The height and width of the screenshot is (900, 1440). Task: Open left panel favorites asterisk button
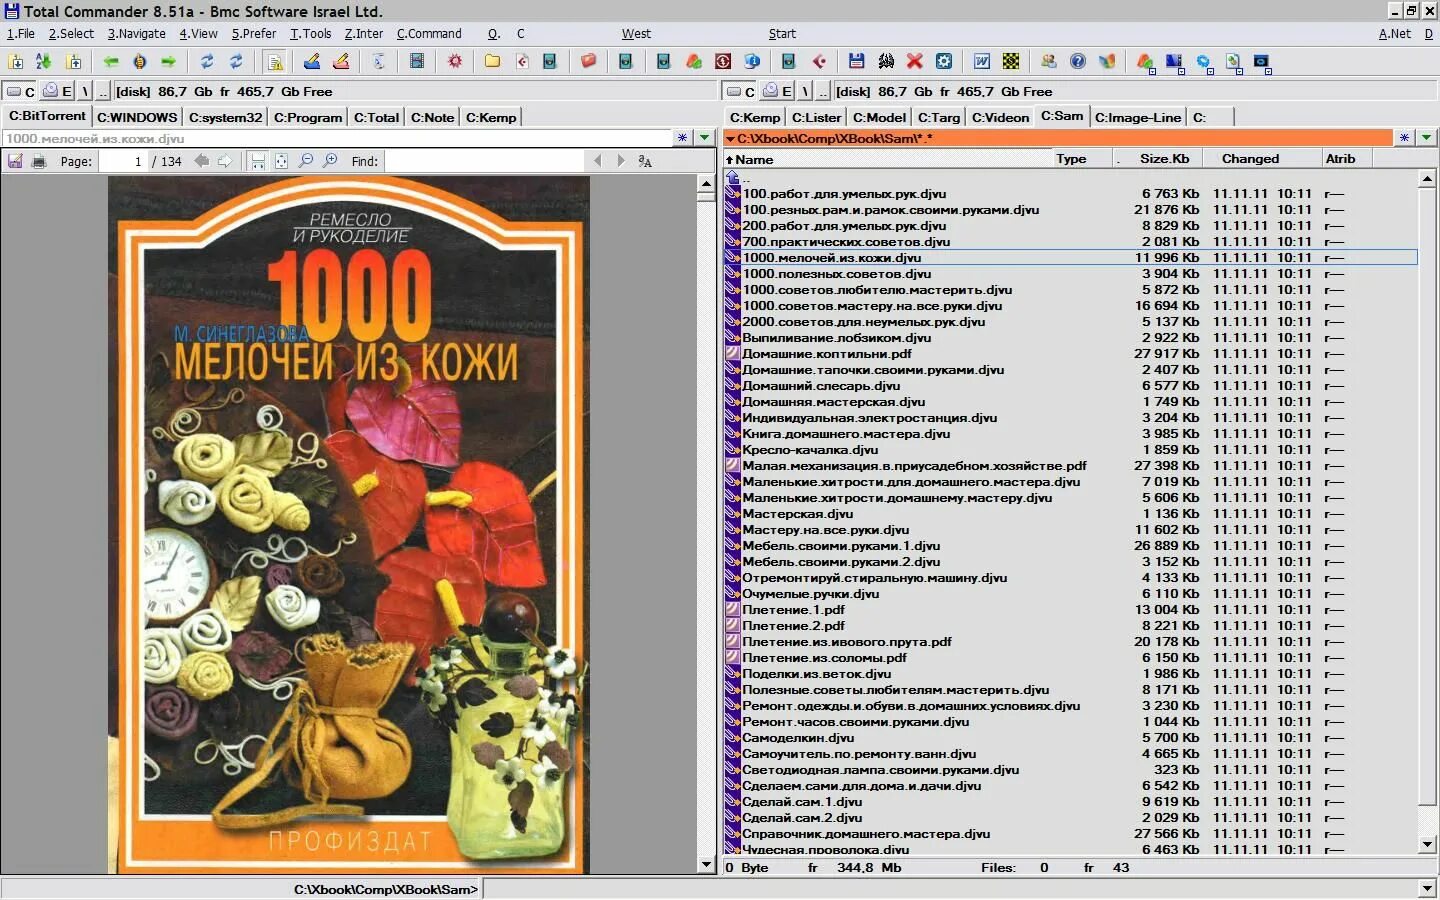tap(683, 138)
